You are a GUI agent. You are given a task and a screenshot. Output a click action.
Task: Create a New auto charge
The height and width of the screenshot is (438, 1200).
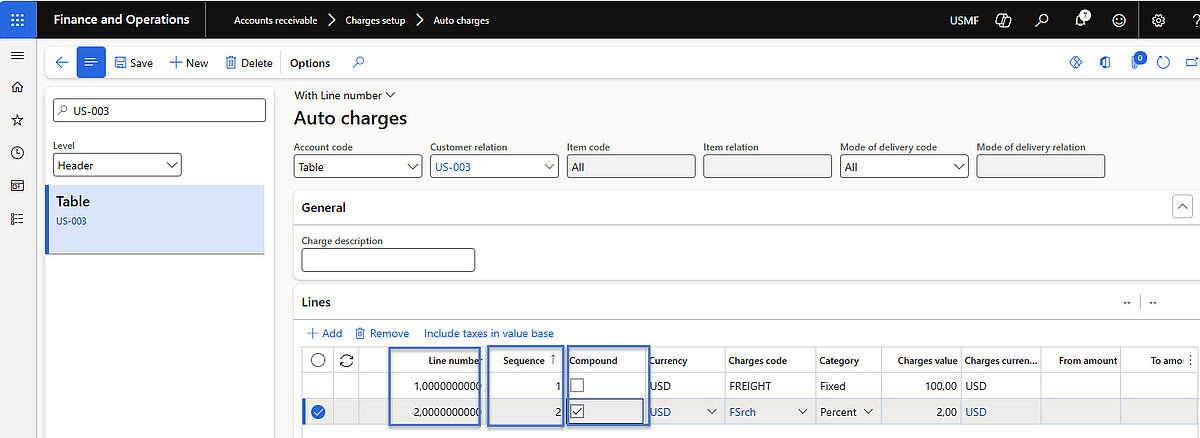(x=189, y=62)
